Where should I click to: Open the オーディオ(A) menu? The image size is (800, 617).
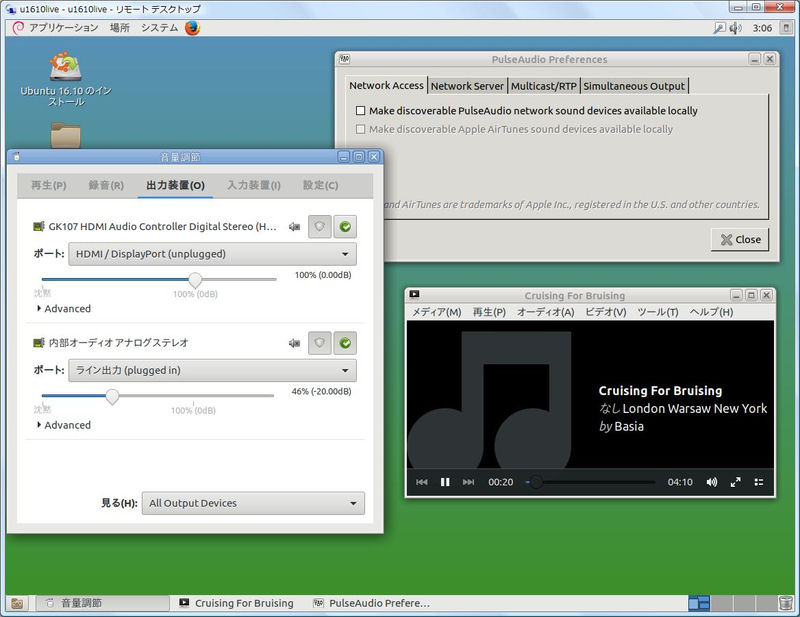coord(545,312)
